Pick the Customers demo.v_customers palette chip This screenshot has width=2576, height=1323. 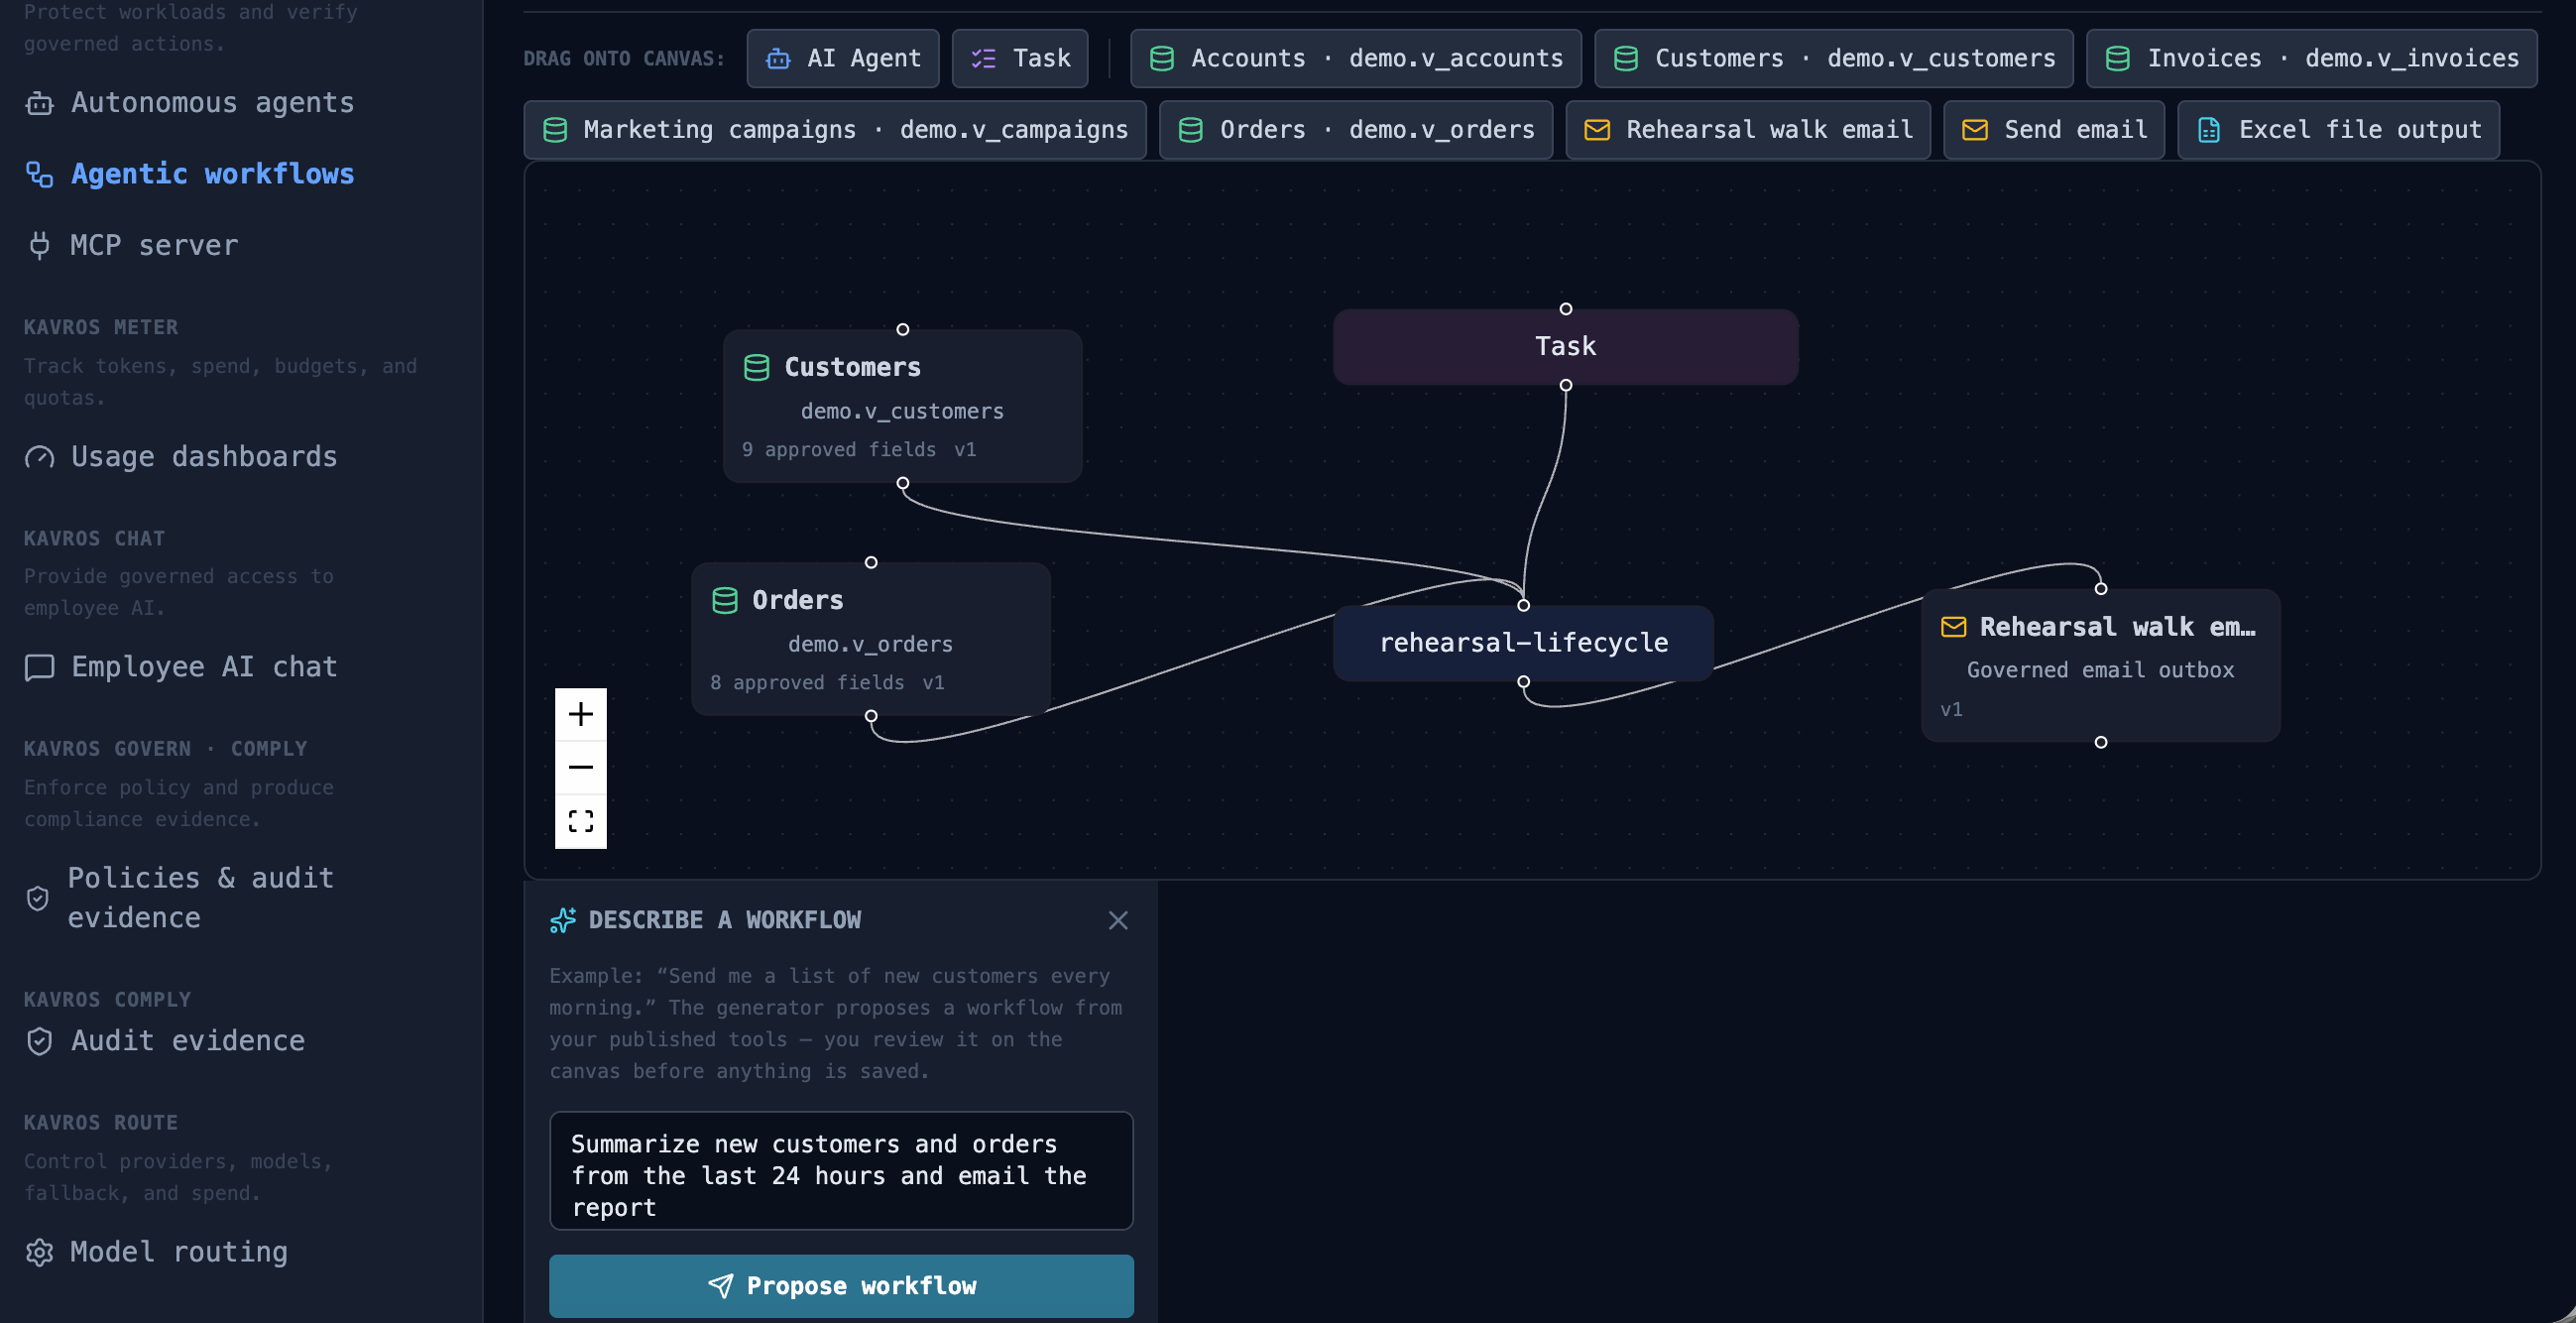point(1834,59)
